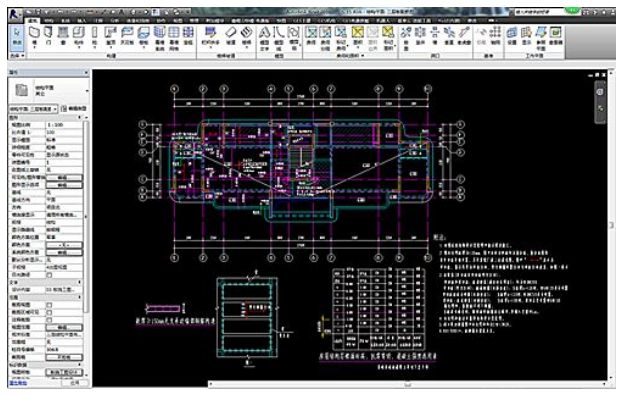Switch to the Insert ribbon tab
Screen dimensions: 623x397
82,21
